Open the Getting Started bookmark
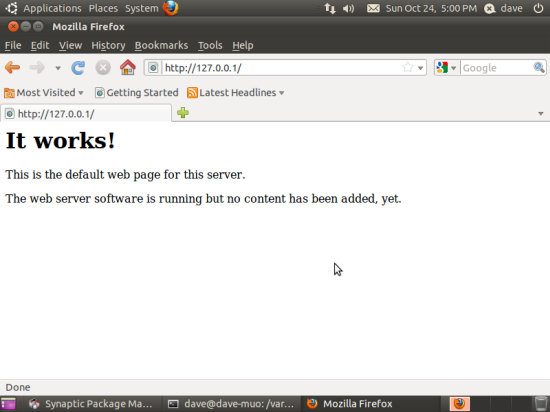This screenshot has height=412, width=550. tap(136, 93)
